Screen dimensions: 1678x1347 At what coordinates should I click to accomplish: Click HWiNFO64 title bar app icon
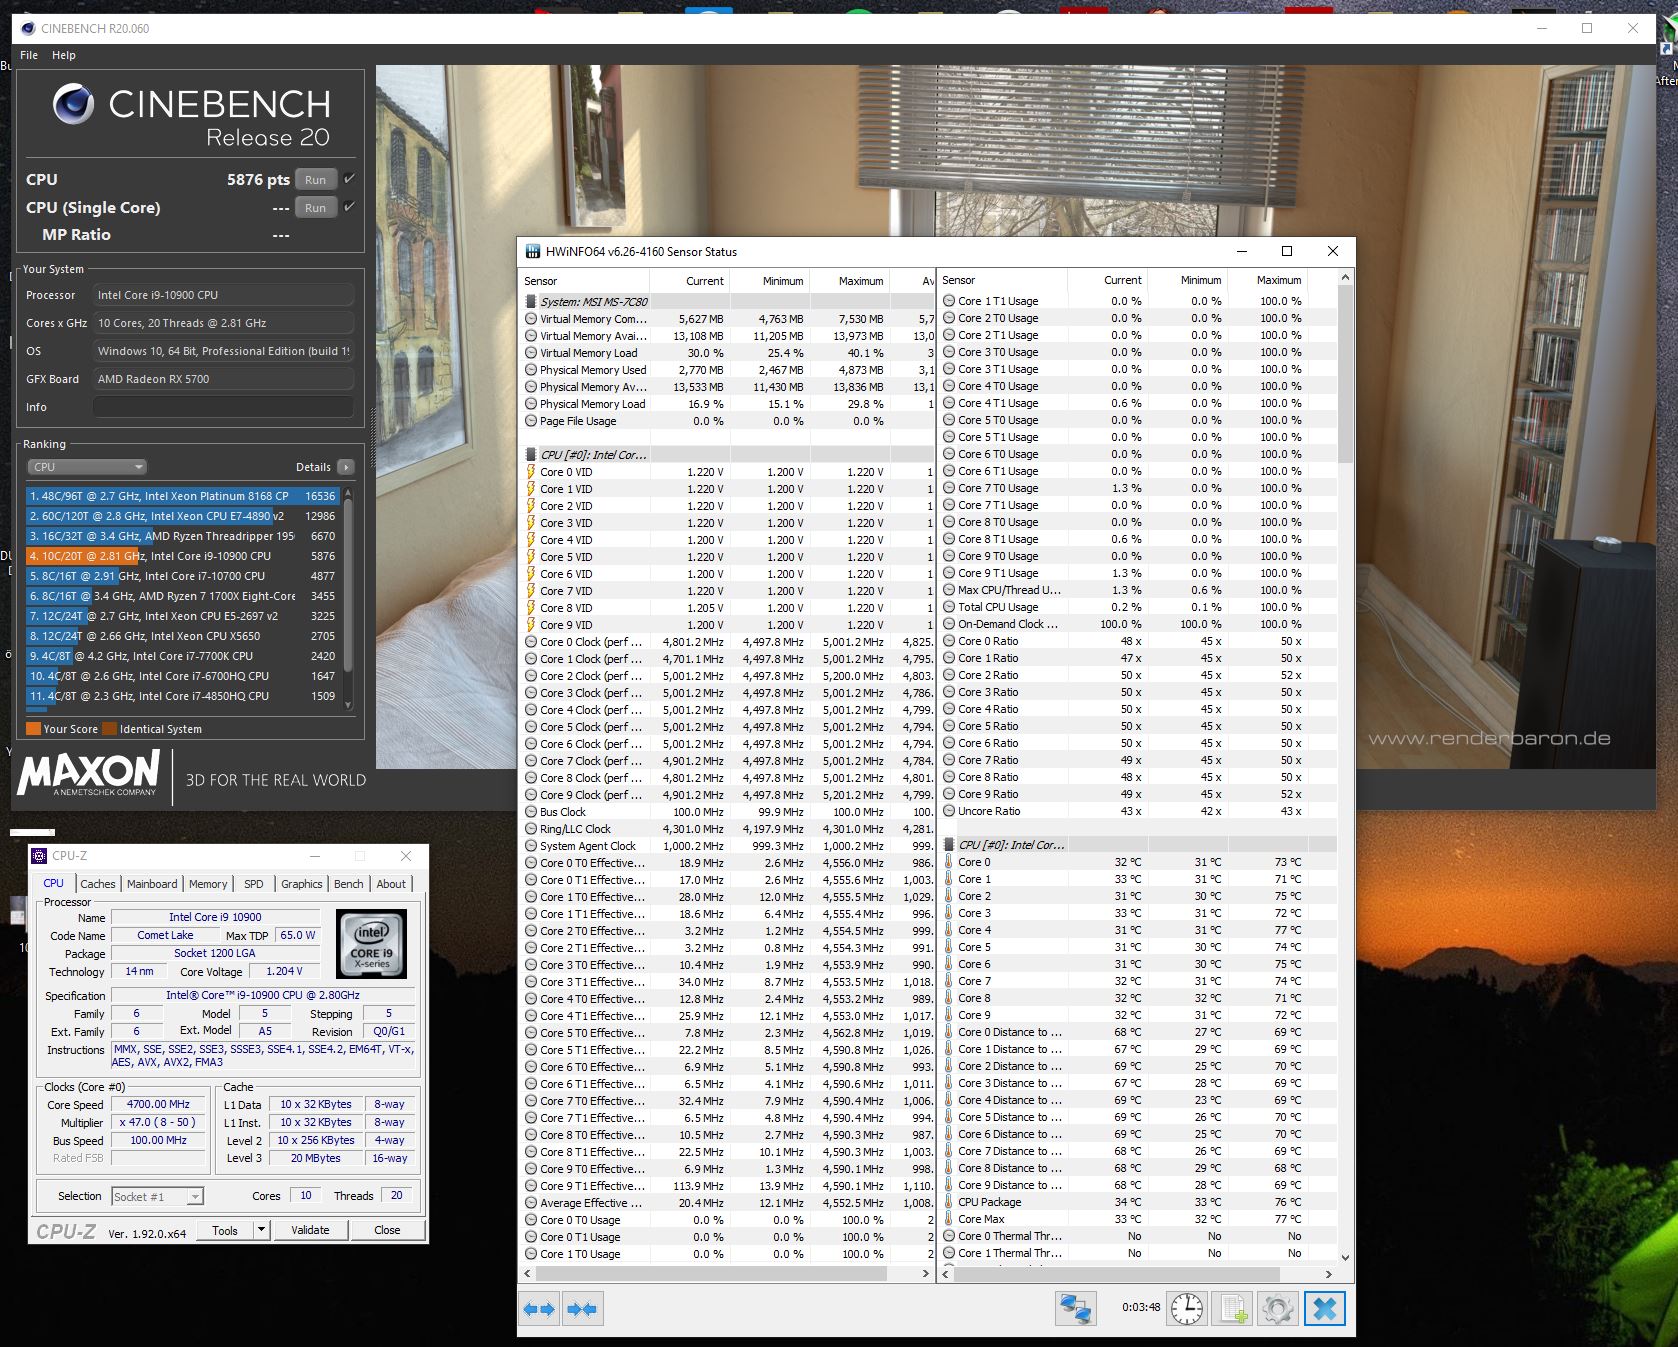(533, 252)
